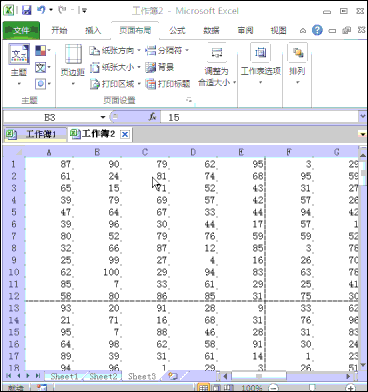Switch to the 开始 ribbon tab
This screenshot has width=368, height=392.
tap(59, 31)
